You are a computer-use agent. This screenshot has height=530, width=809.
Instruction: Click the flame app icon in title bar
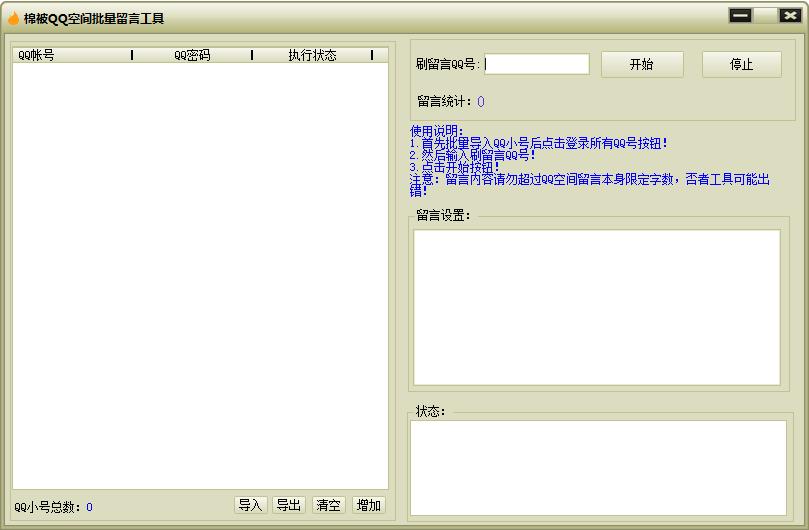tap(13, 18)
